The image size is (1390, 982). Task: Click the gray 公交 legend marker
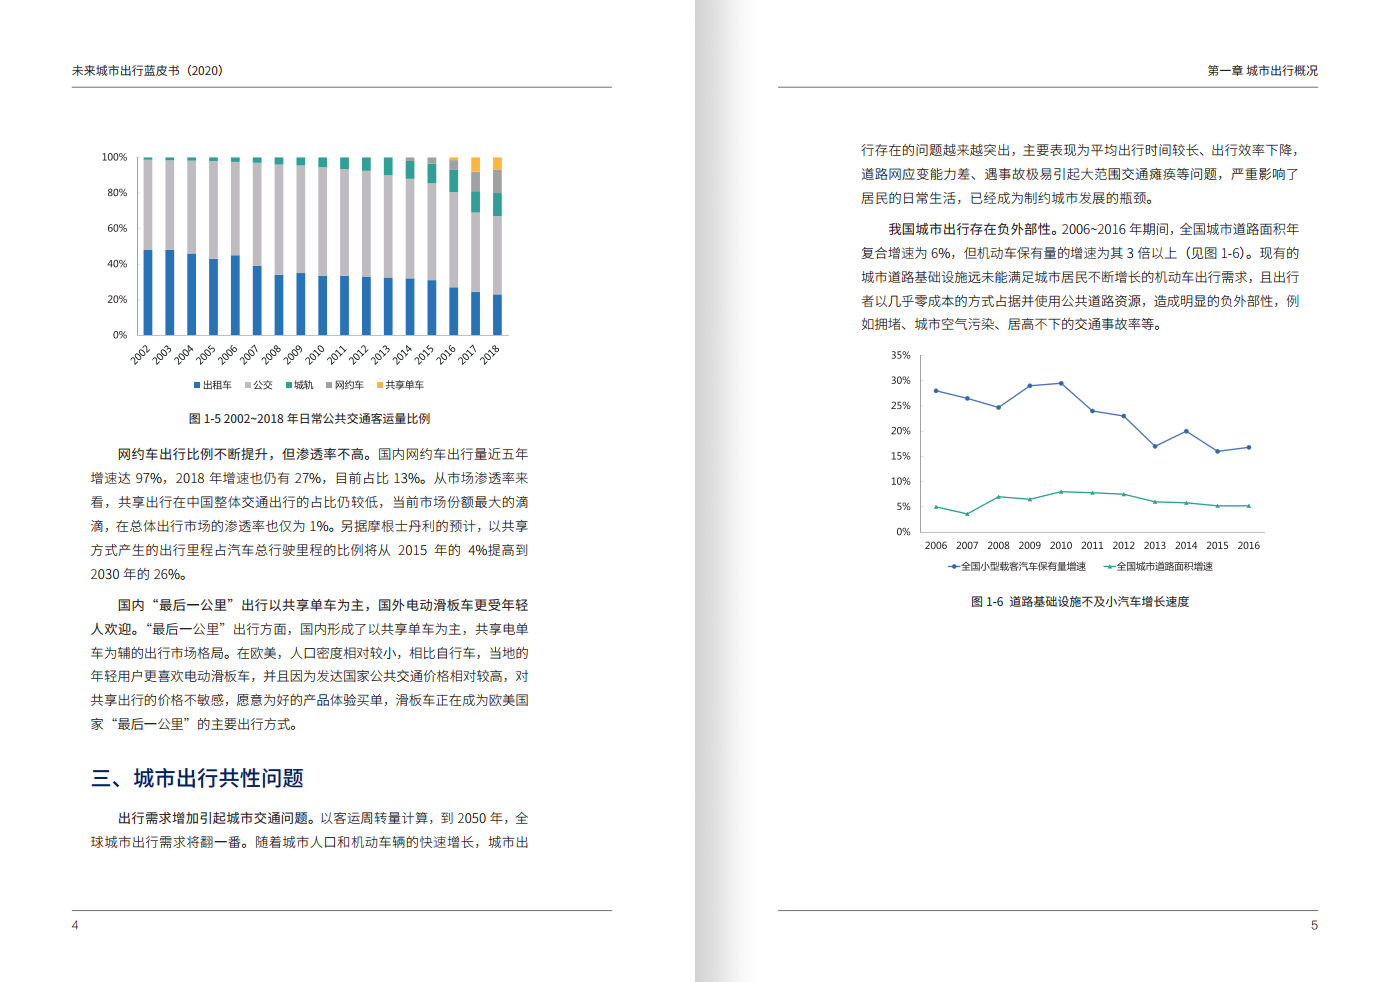coord(247,385)
